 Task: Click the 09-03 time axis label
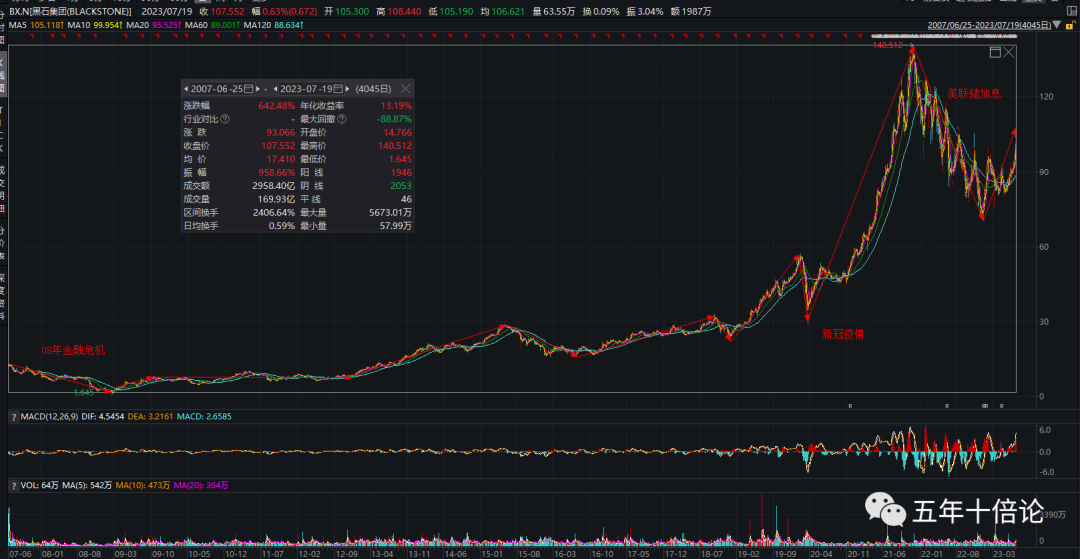click(125, 553)
